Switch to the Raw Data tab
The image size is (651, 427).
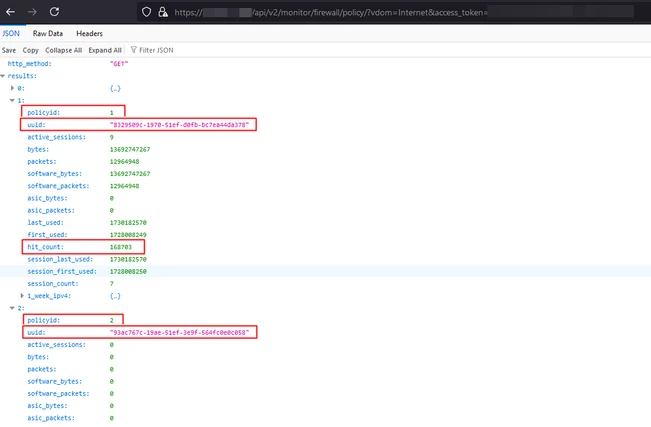coord(48,33)
